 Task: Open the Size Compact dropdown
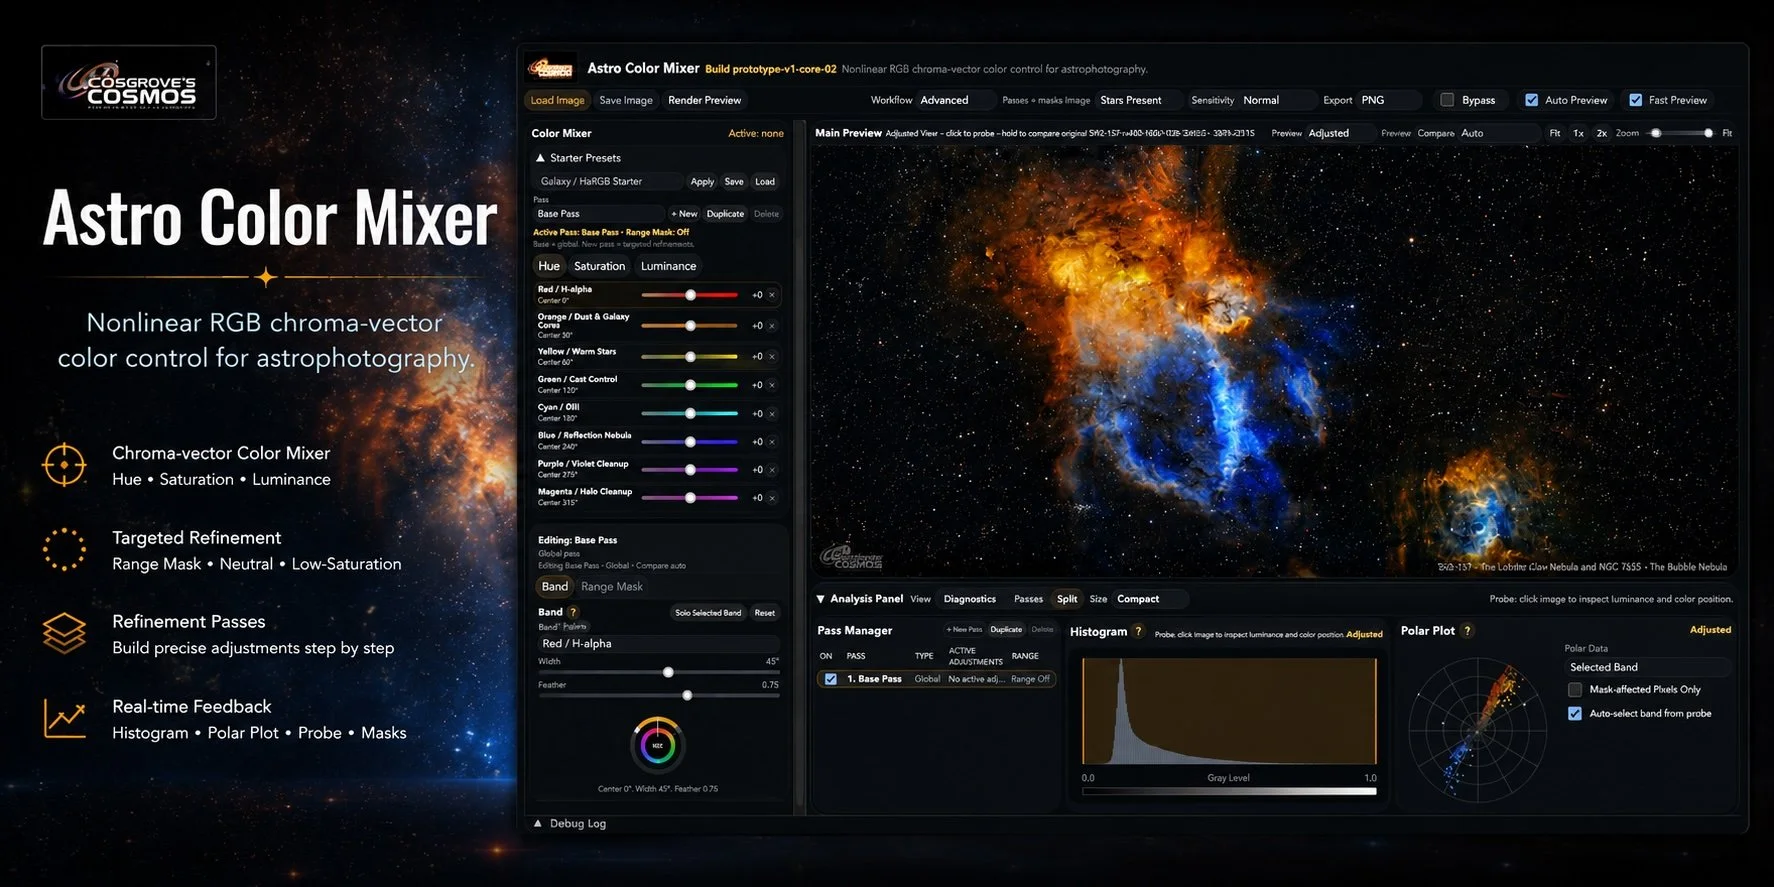(x=1150, y=599)
